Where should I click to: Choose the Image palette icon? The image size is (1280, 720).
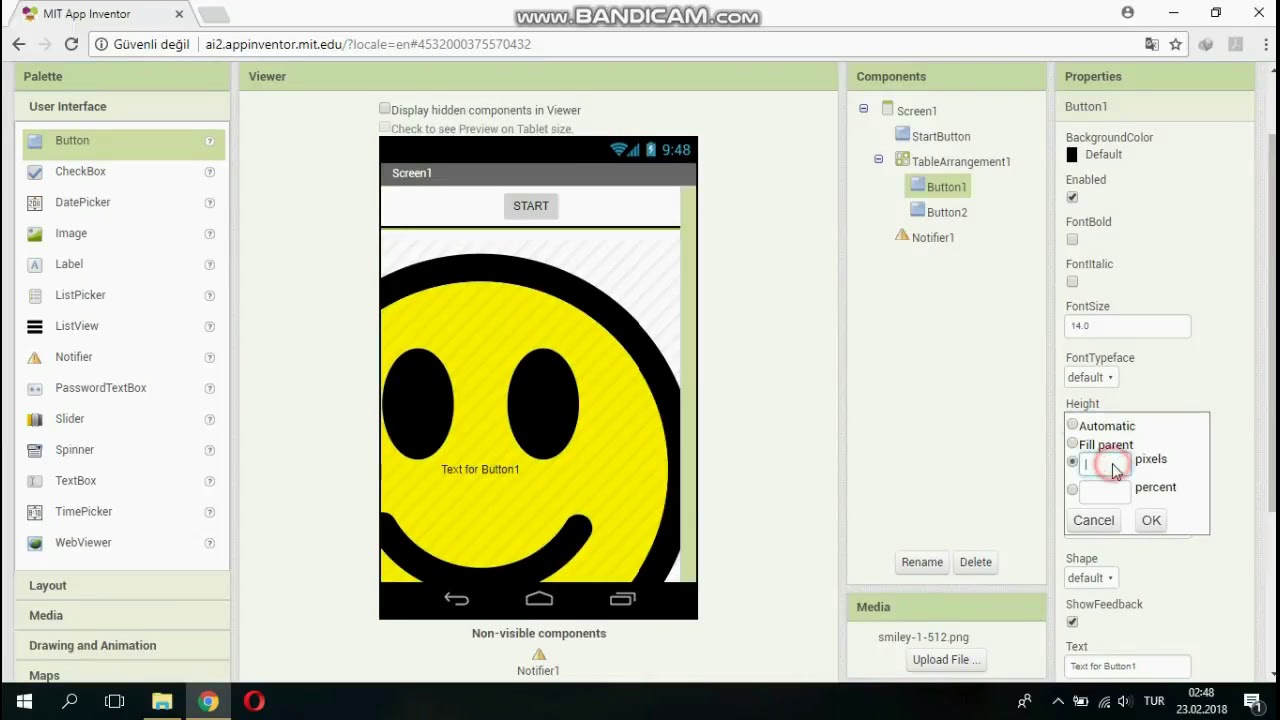coord(35,234)
